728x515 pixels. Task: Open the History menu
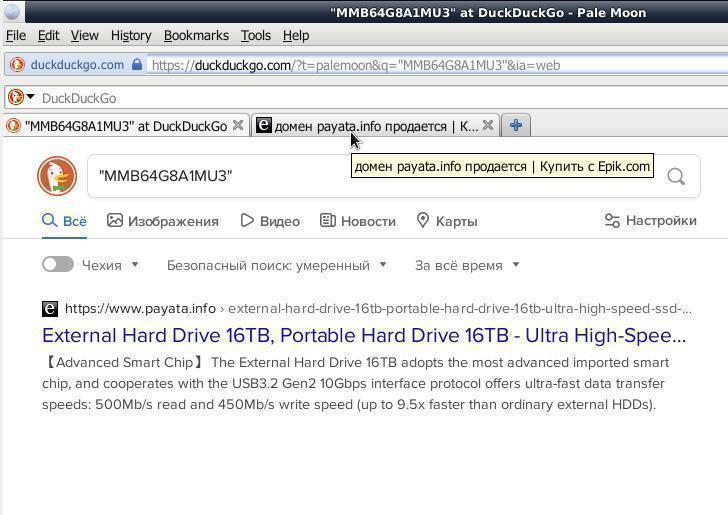click(131, 36)
